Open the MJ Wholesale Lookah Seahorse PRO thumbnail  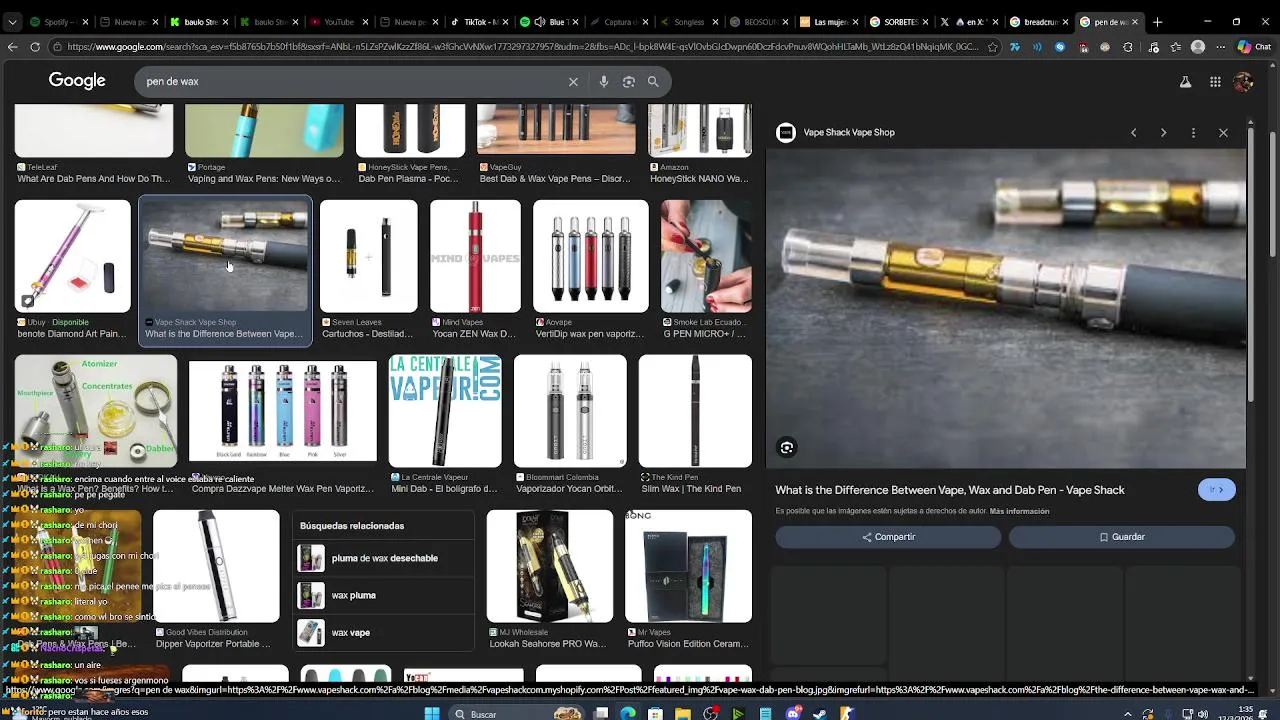click(549, 566)
